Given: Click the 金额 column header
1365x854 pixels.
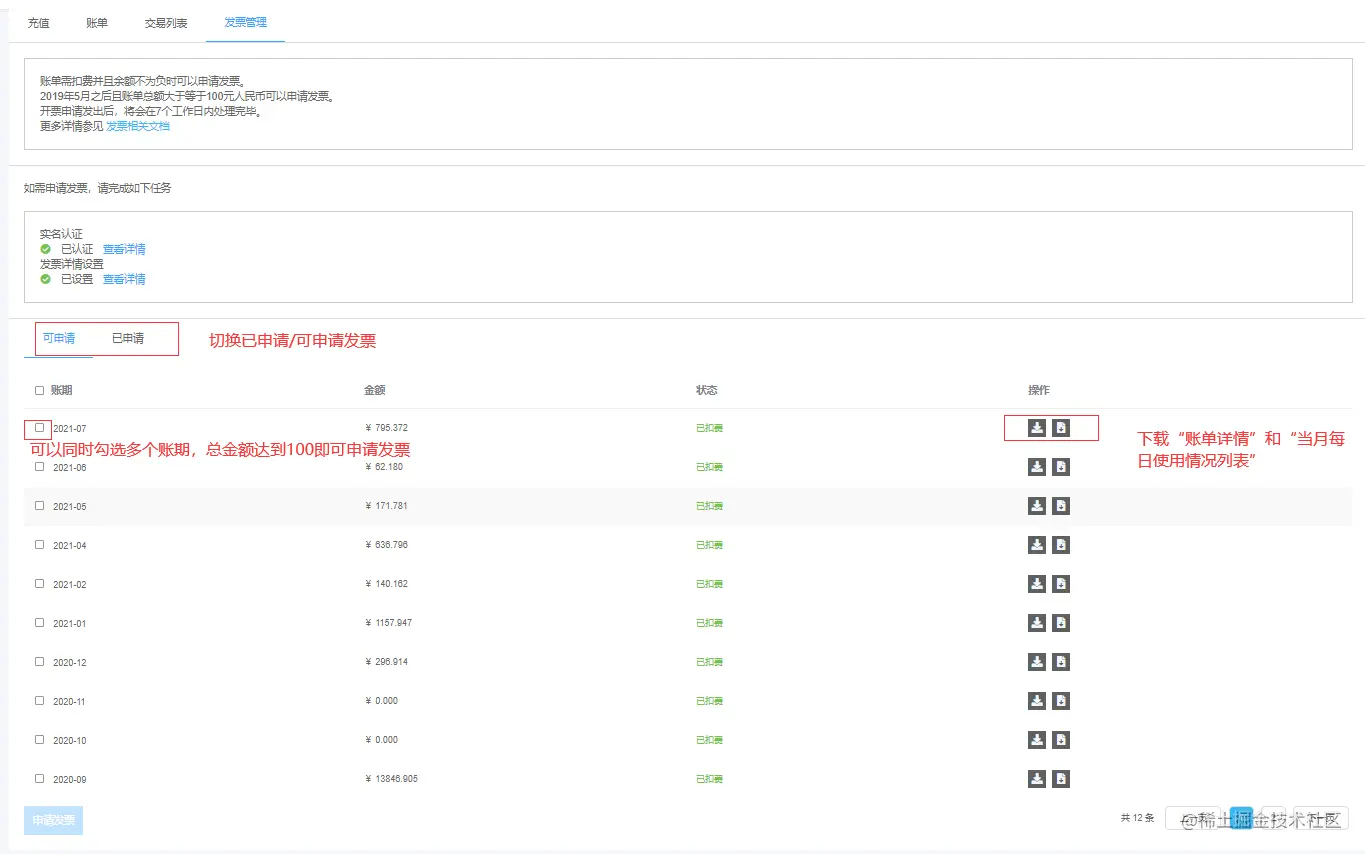Looking at the screenshot, I should [375, 390].
